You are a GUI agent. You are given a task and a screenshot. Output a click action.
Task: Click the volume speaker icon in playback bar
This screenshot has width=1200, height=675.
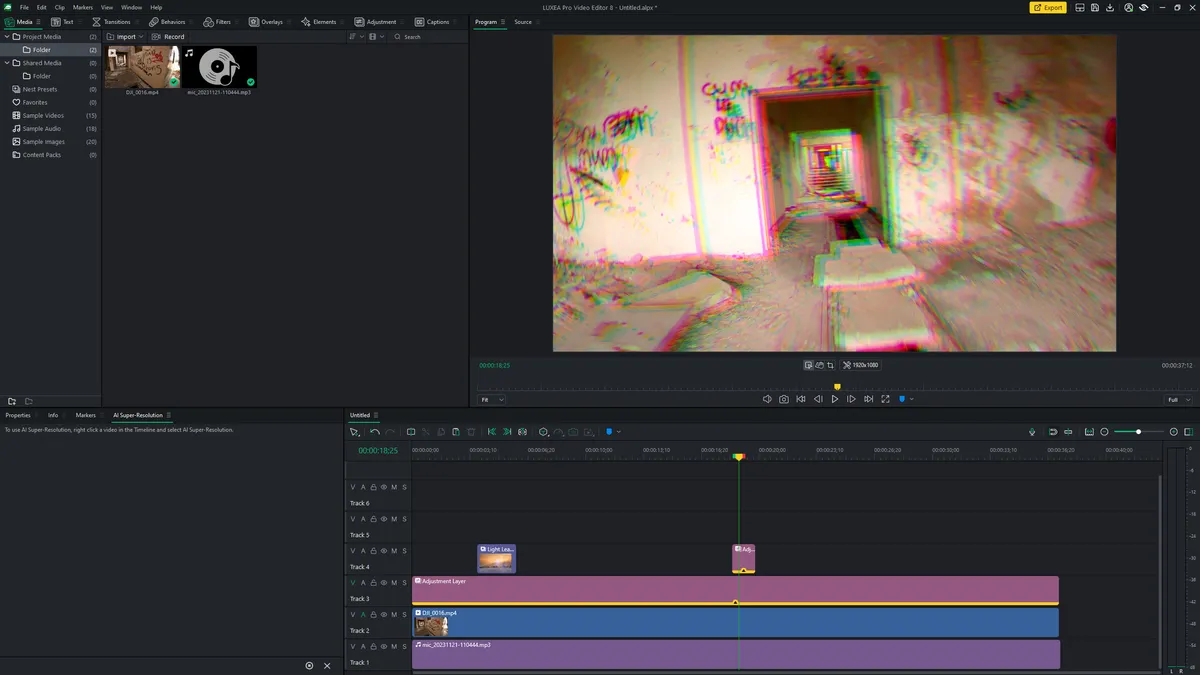point(767,399)
